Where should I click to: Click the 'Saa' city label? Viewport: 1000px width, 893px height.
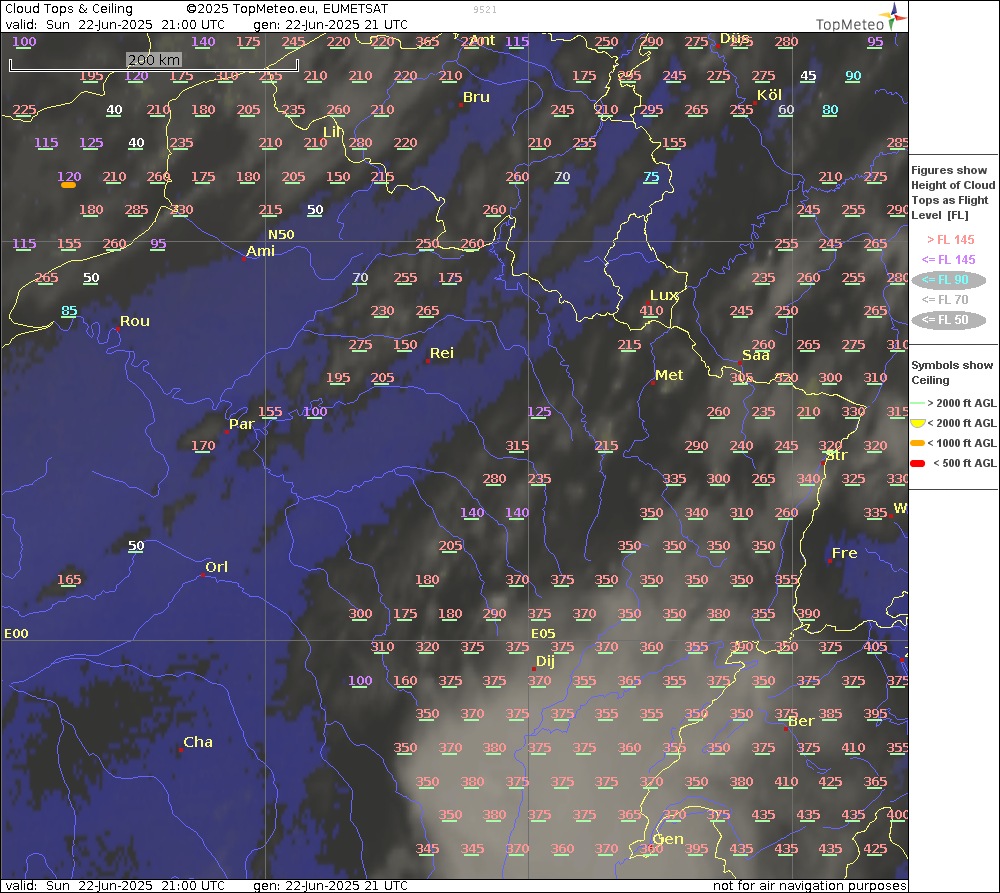click(756, 355)
